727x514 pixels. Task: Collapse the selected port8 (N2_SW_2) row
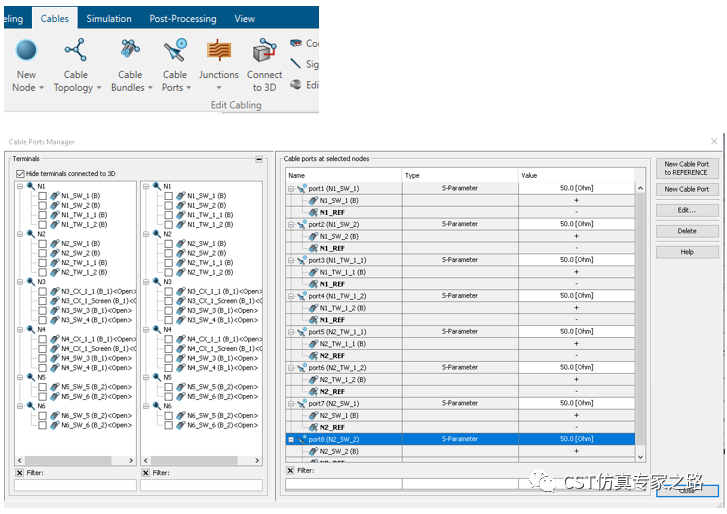click(x=291, y=439)
